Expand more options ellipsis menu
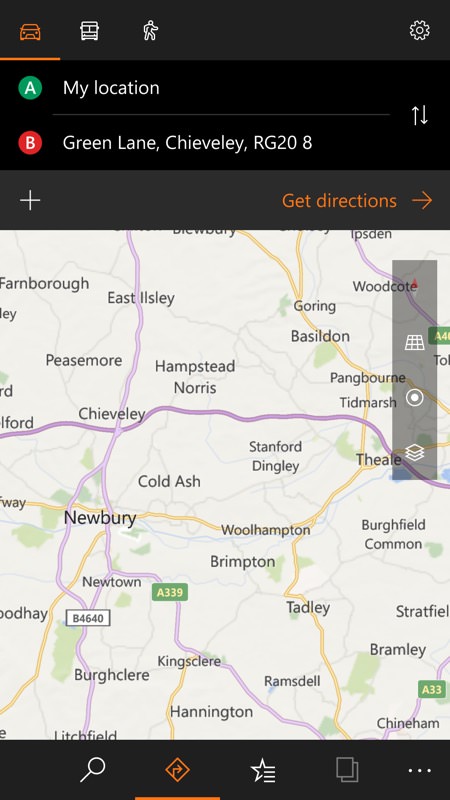The height and width of the screenshot is (800, 450). coord(419,770)
